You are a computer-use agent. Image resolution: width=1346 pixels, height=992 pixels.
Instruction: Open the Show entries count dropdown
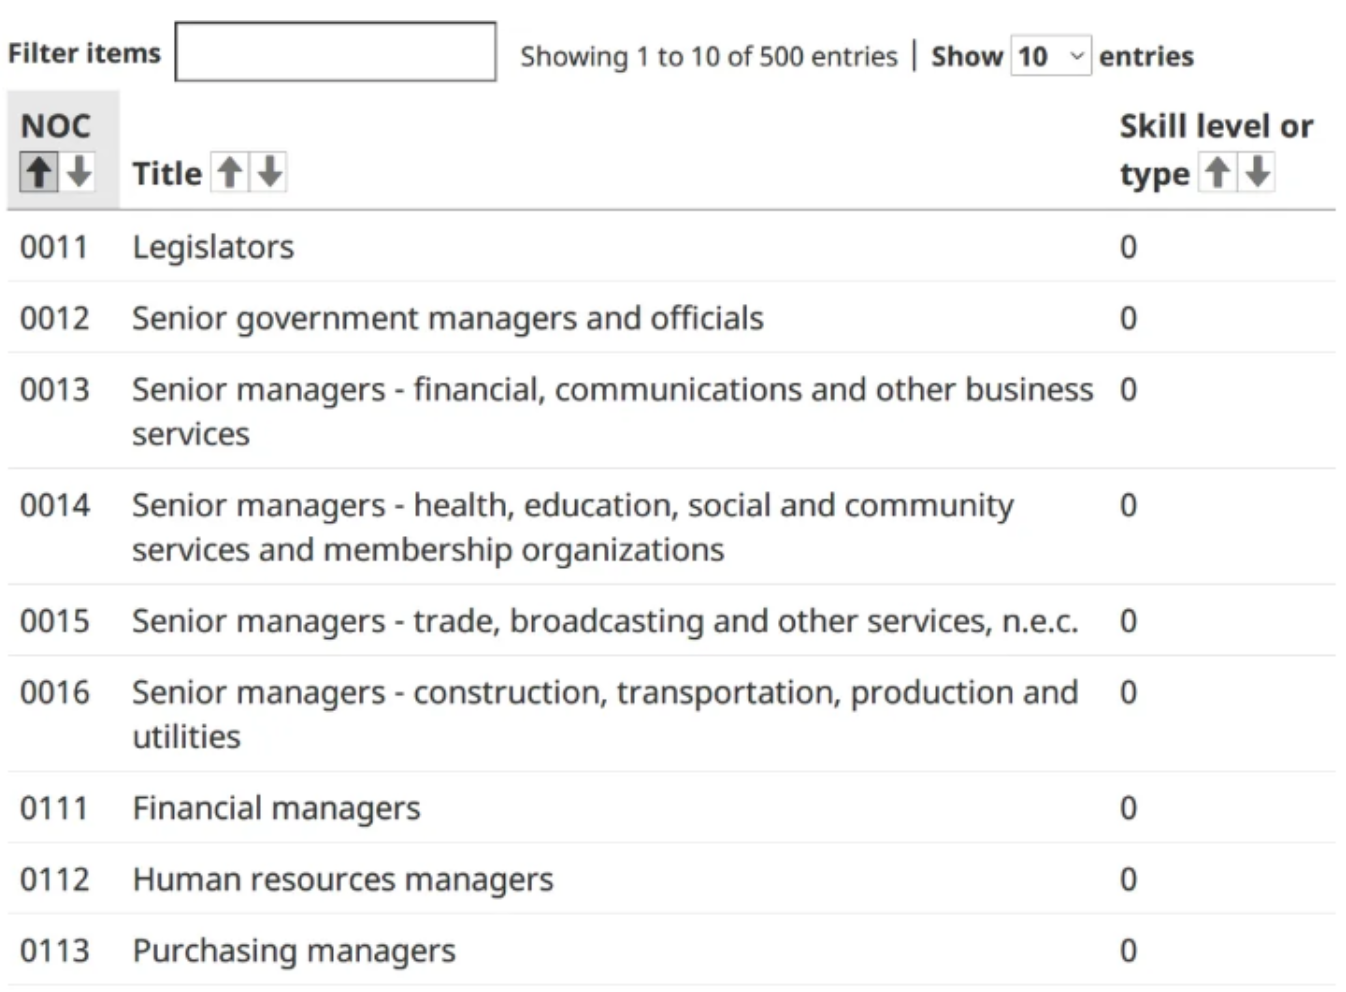(x=1050, y=56)
